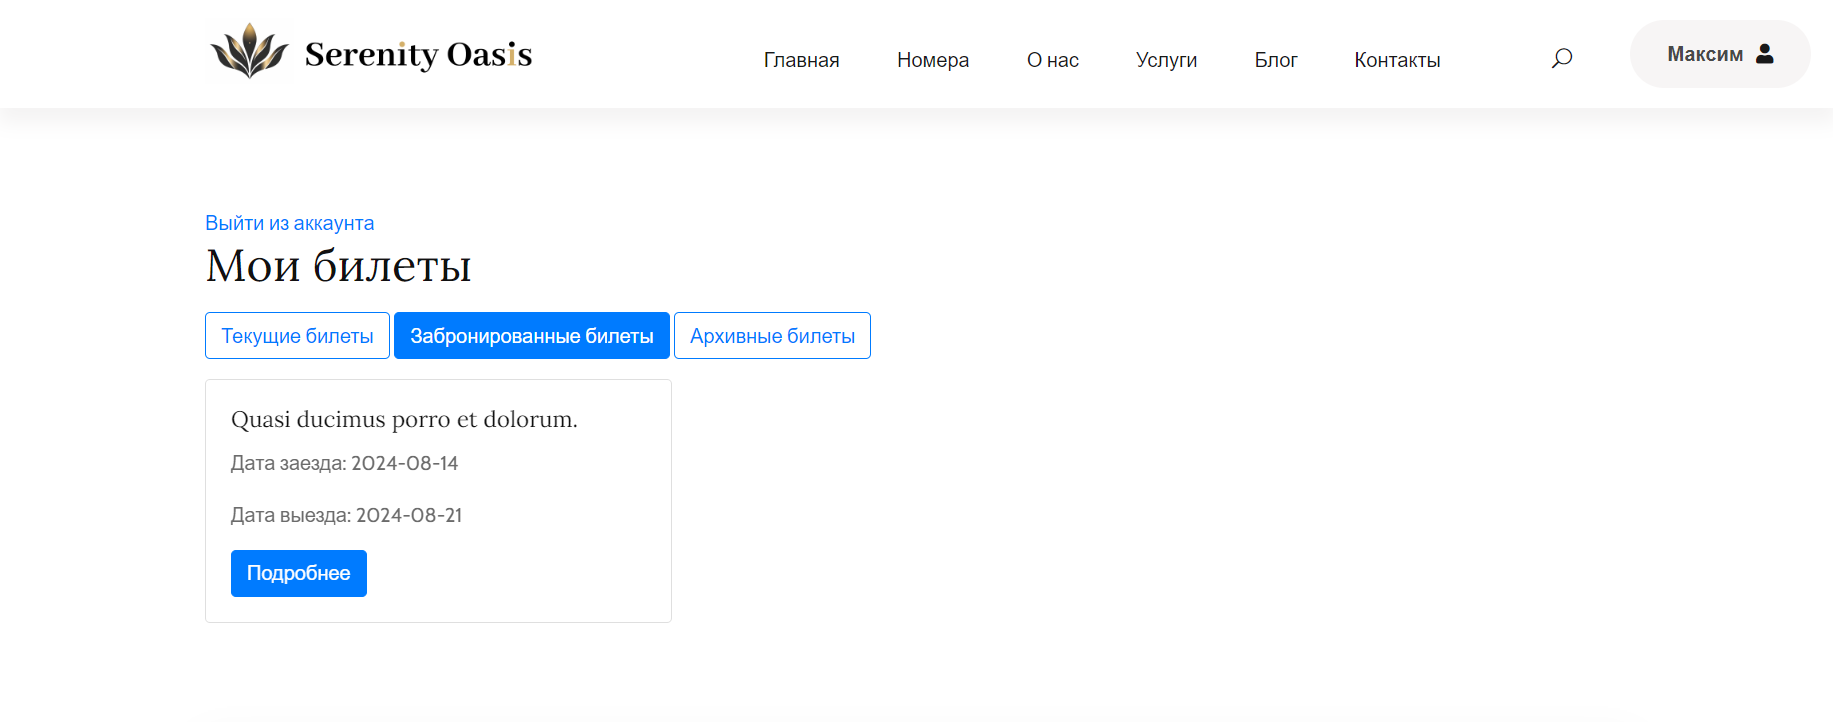Open the Максим account name label

tap(1704, 54)
